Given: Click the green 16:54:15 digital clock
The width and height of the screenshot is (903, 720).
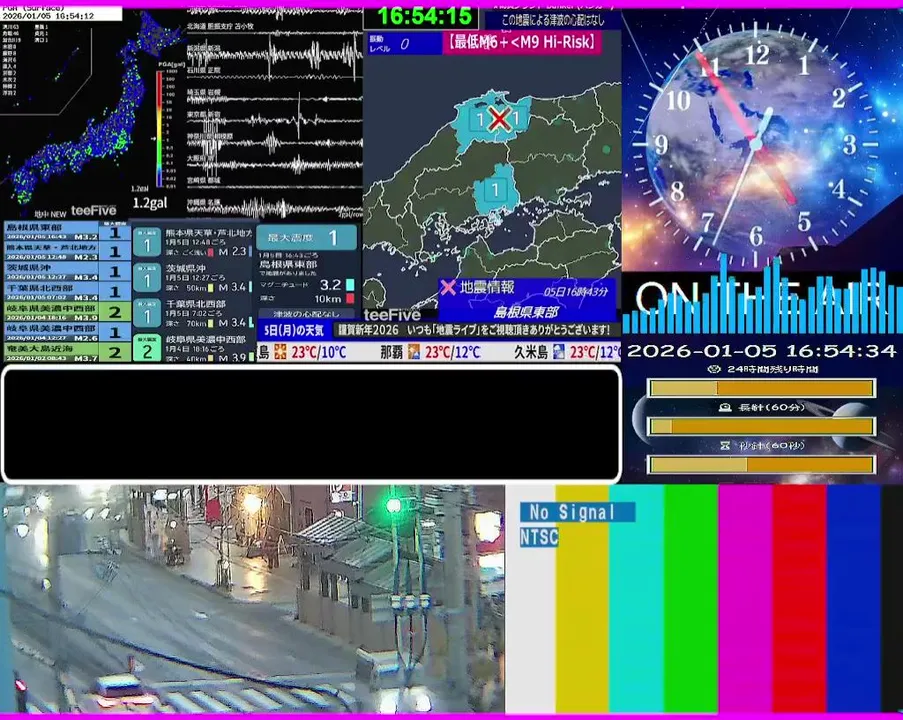Looking at the screenshot, I should pos(424,16).
